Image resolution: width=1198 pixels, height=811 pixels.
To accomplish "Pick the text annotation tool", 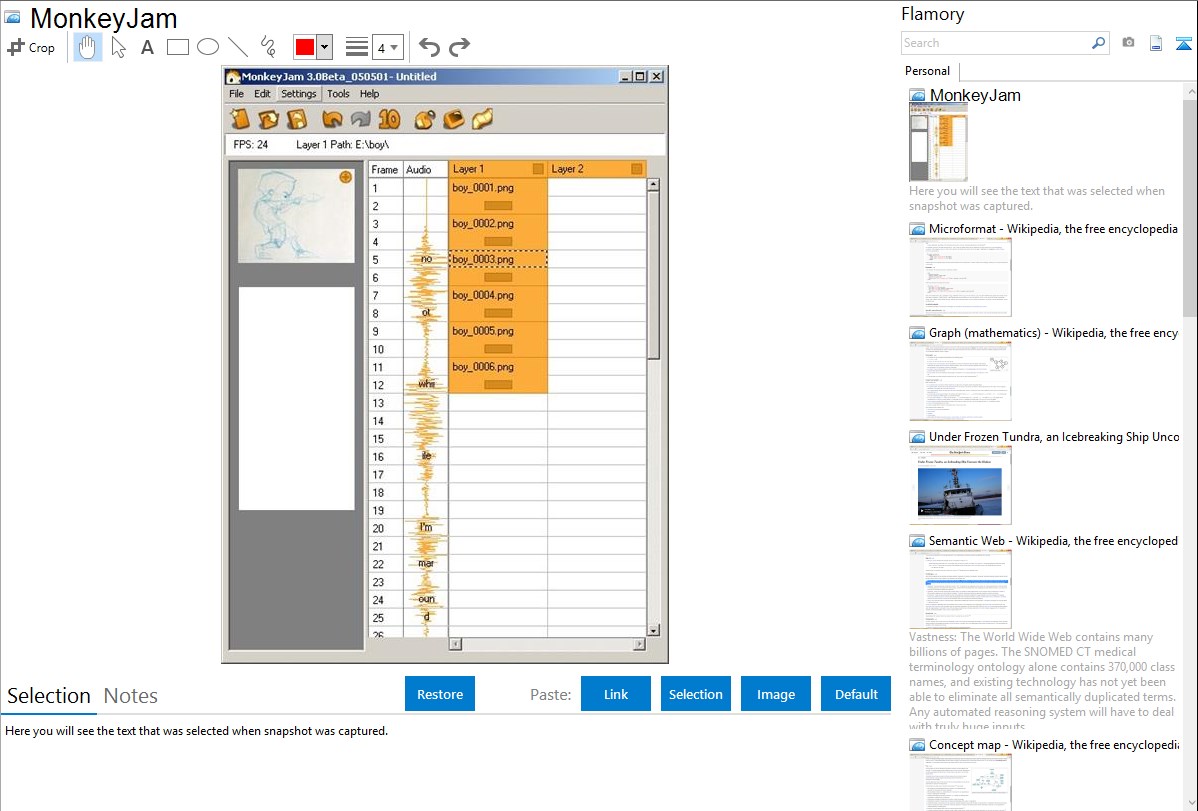I will coord(147,47).
